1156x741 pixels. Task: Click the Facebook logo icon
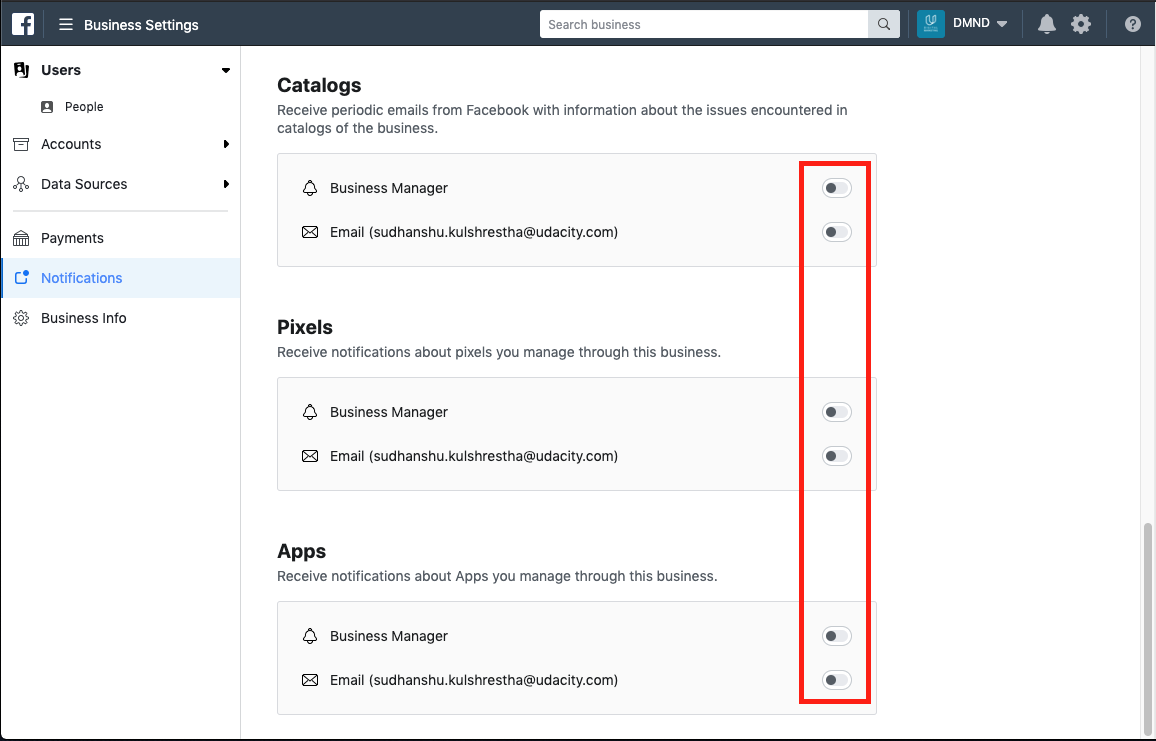(22, 23)
